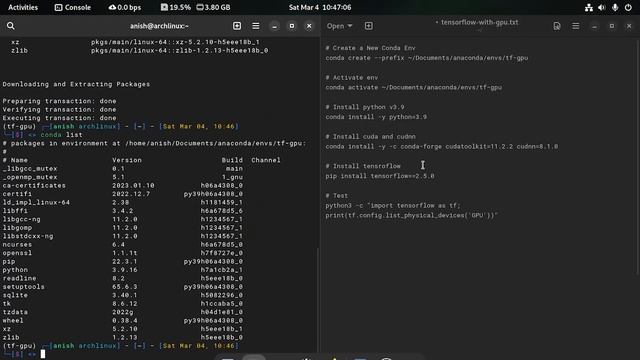Open the clock and calendar menu

pos(320,7)
